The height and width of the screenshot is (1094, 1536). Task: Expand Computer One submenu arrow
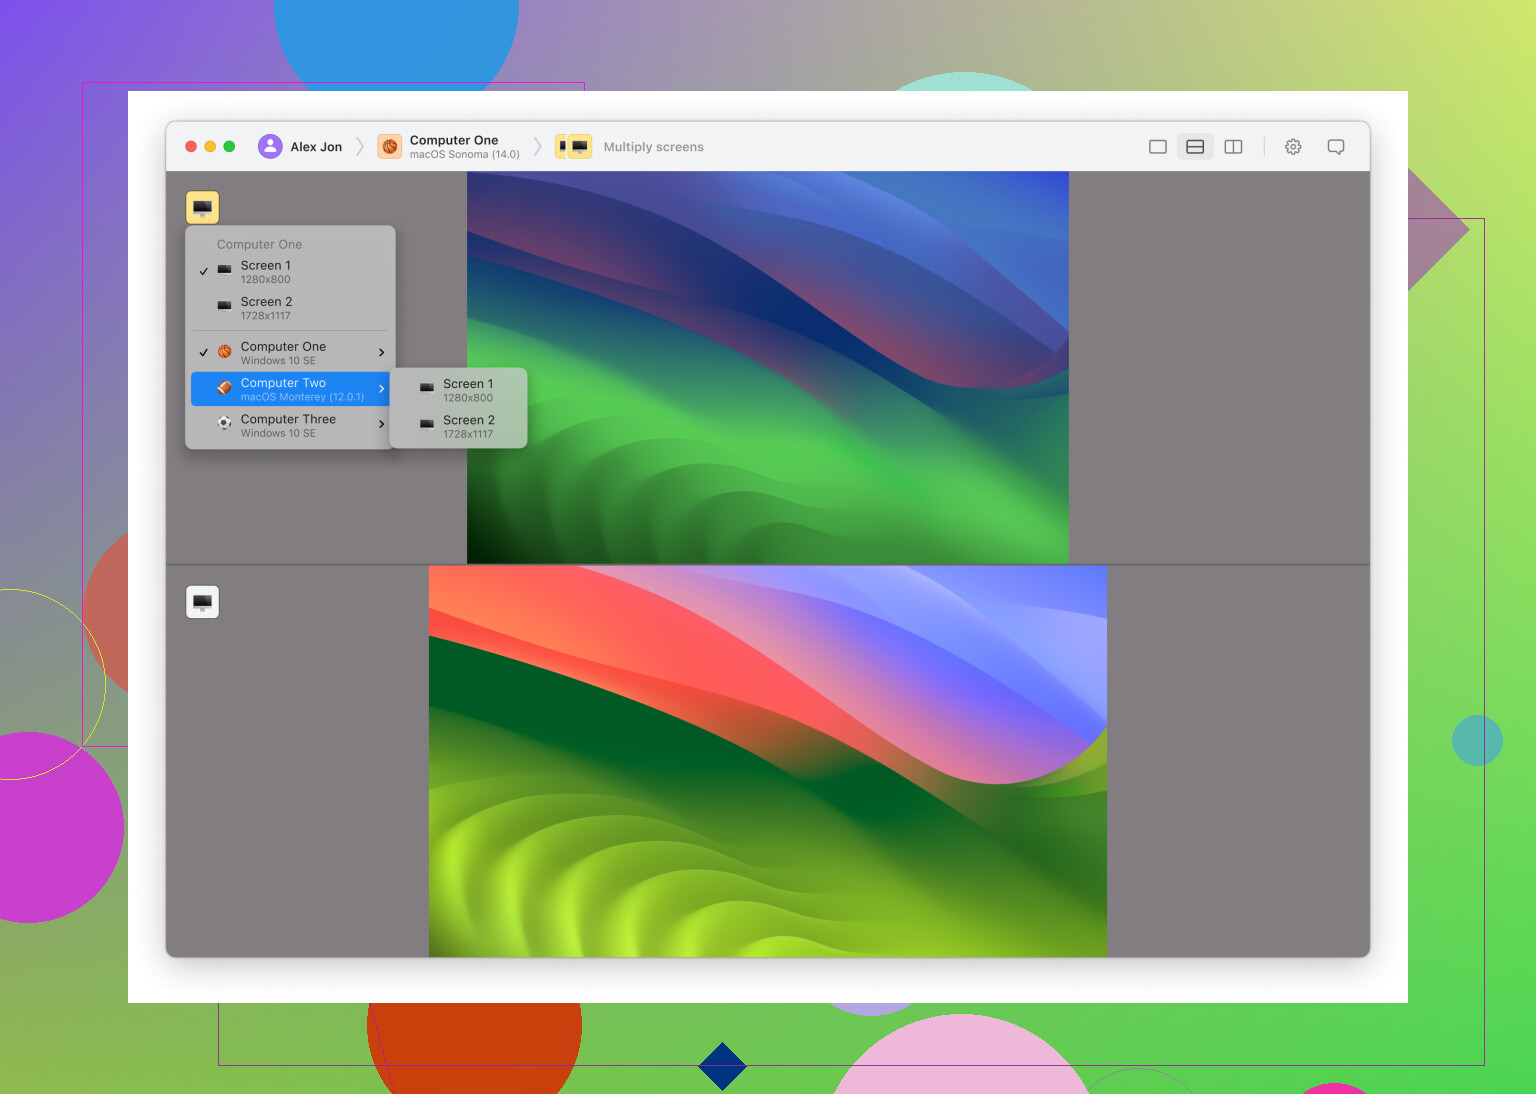(381, 353)
